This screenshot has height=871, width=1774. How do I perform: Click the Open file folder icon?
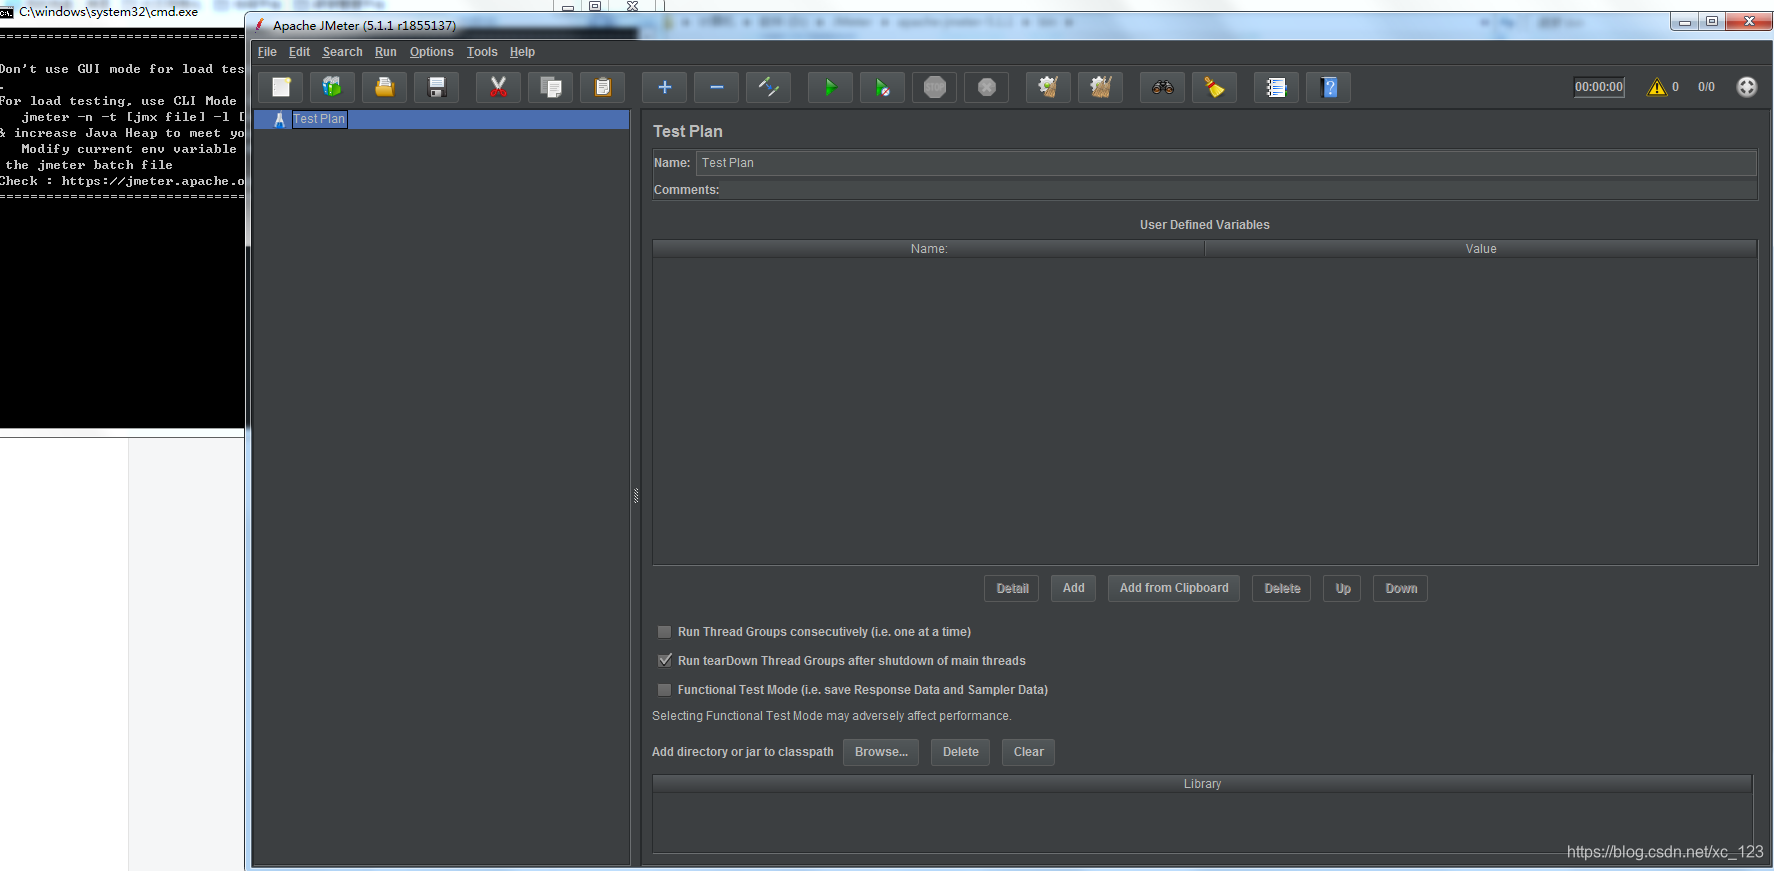pos(384,88)
